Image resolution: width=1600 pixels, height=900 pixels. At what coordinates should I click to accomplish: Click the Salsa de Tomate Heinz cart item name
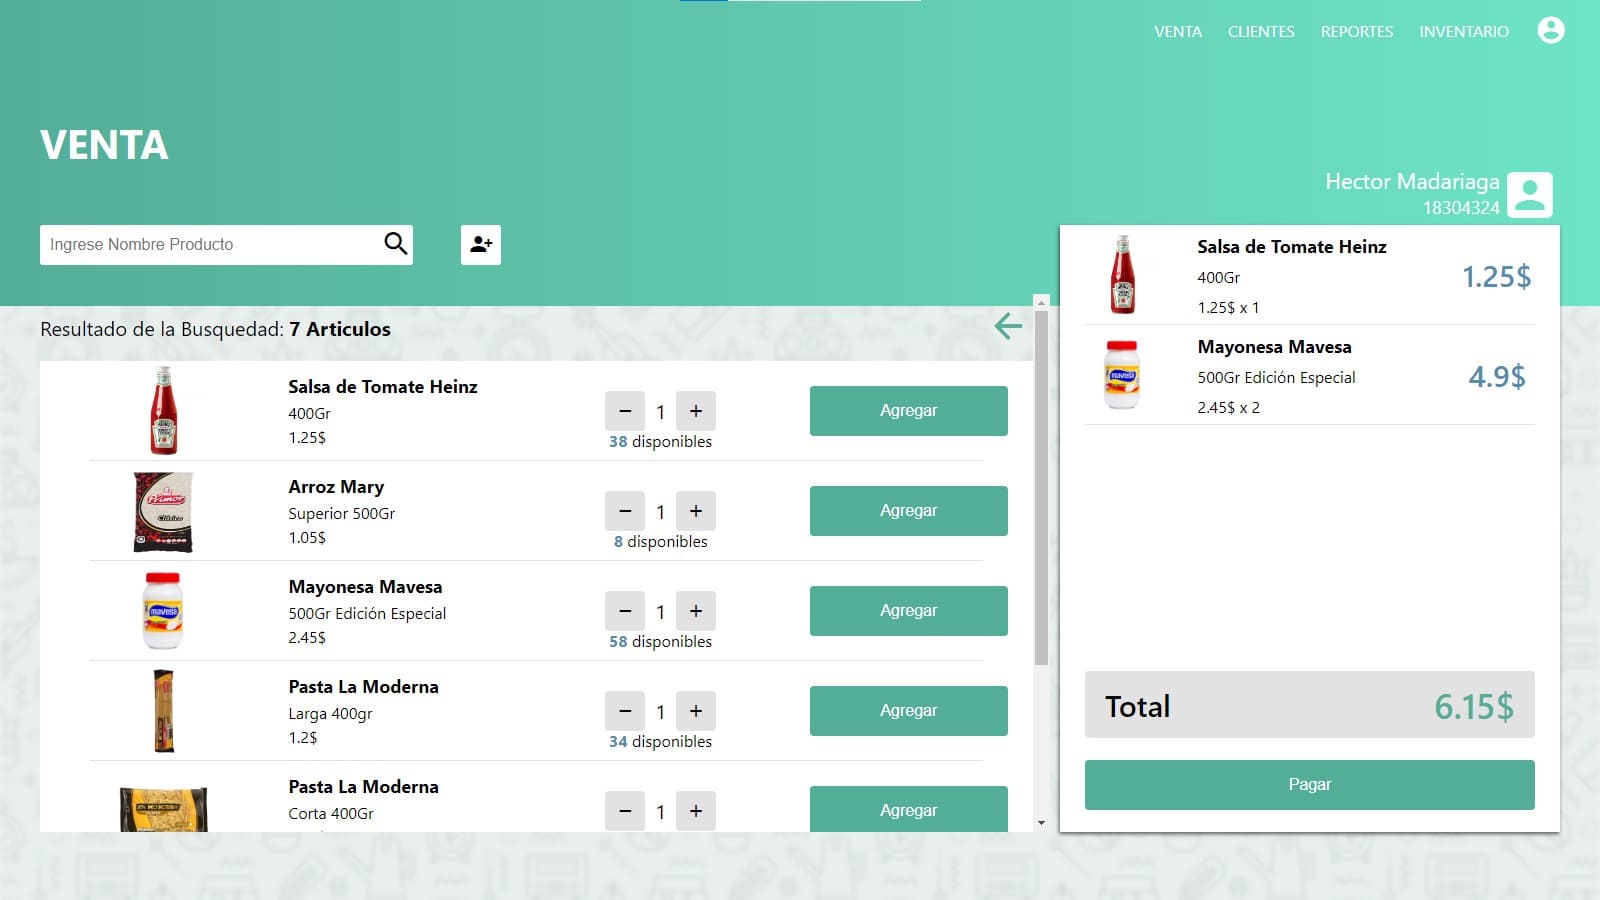(x=1292, y=247)
